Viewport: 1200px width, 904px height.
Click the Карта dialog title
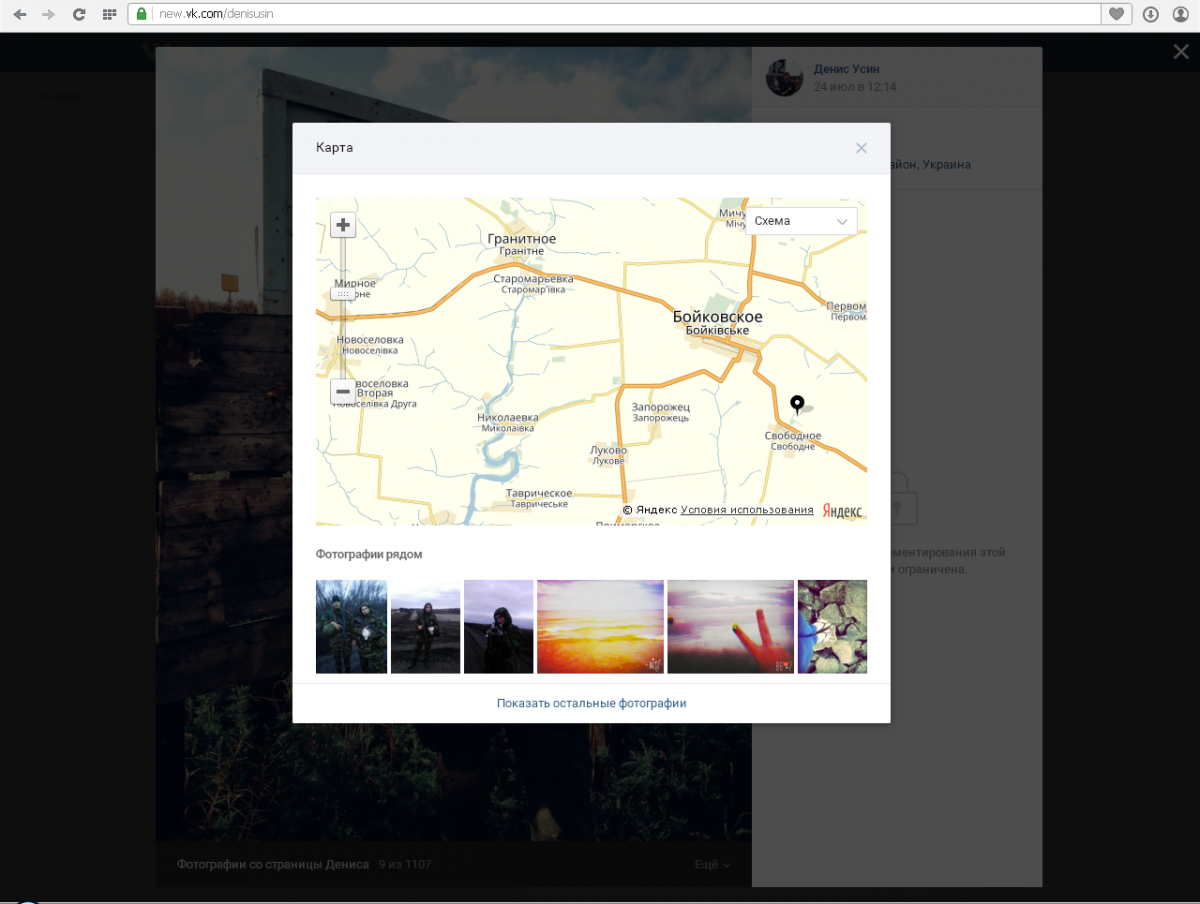[x=334, y=148]
